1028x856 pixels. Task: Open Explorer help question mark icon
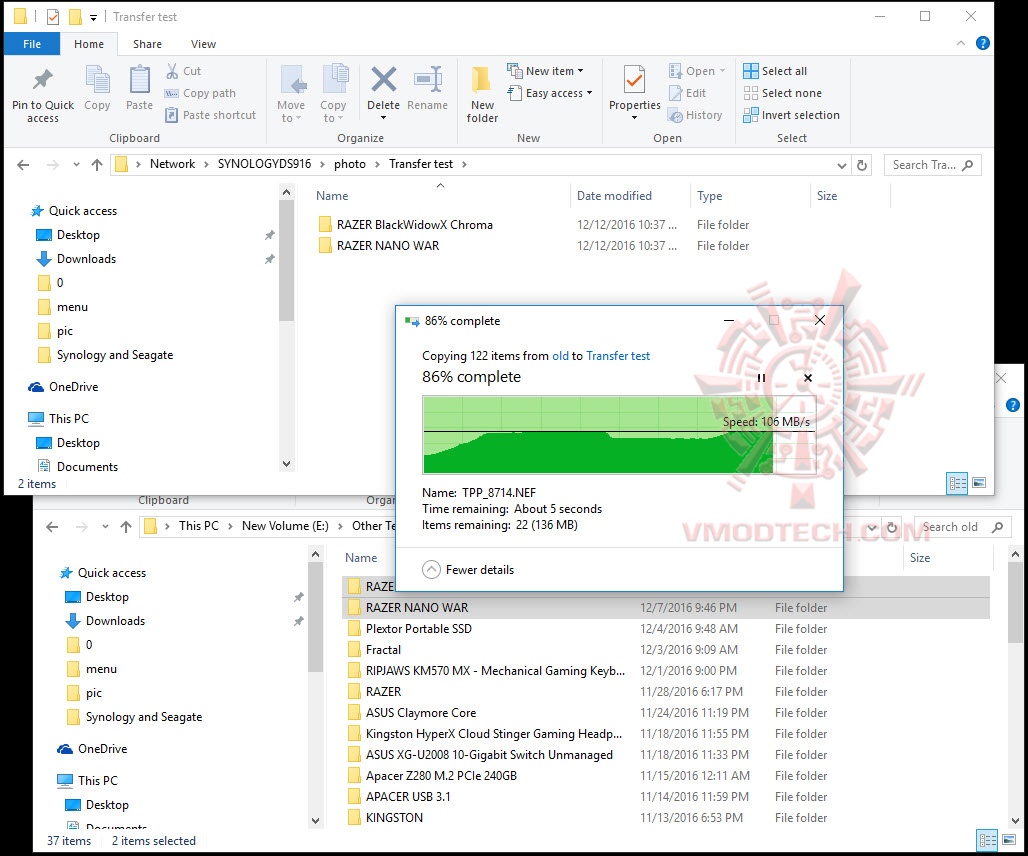click(x=983, y=43)
